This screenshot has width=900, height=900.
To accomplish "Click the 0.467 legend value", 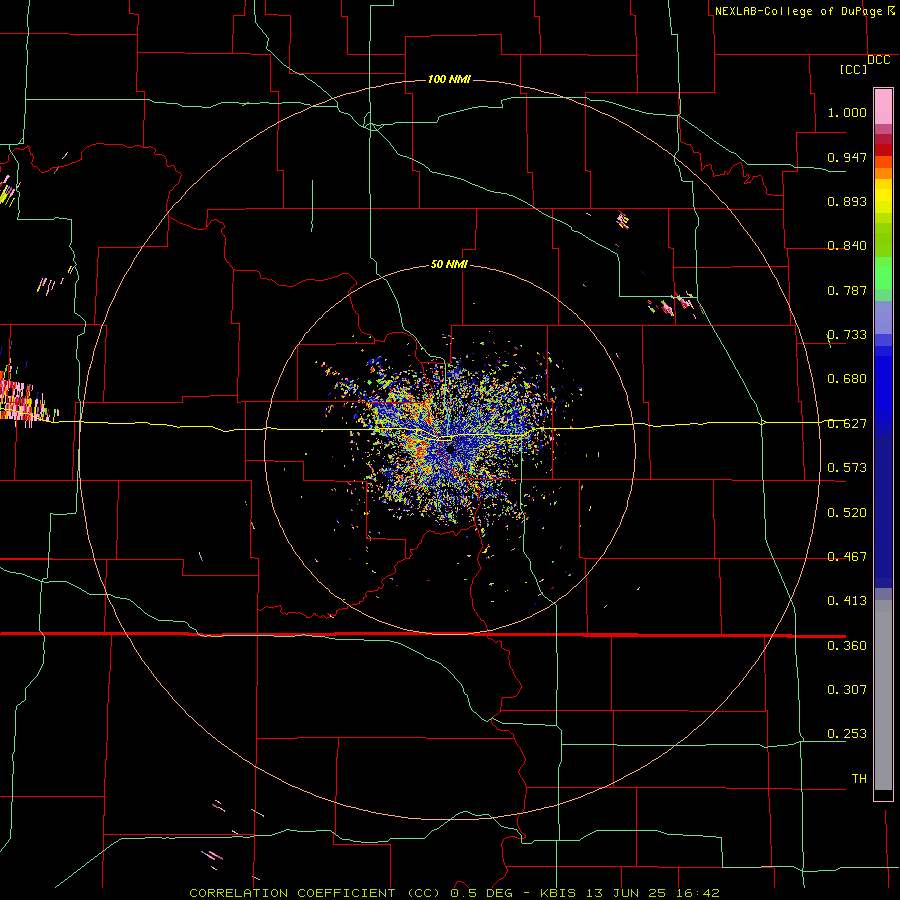I will tap(847, 557).
